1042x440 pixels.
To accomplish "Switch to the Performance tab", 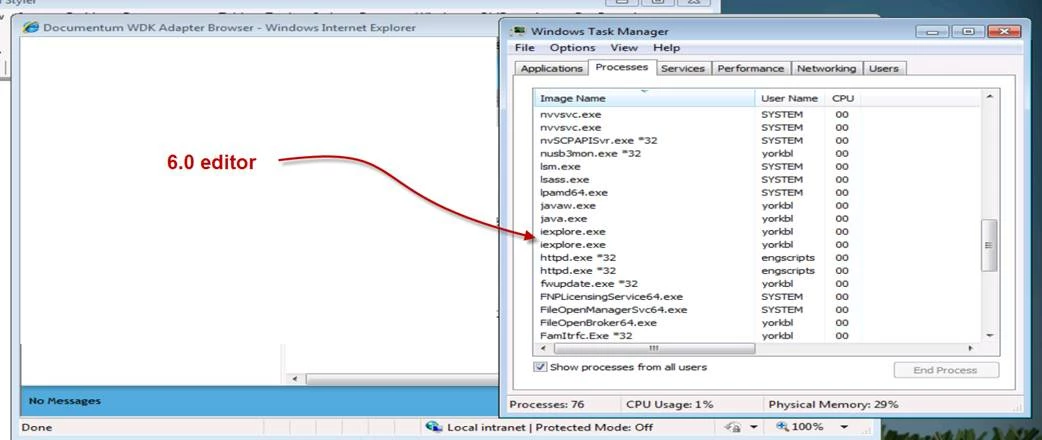I will pyautogui.click(x=751, y=68).
